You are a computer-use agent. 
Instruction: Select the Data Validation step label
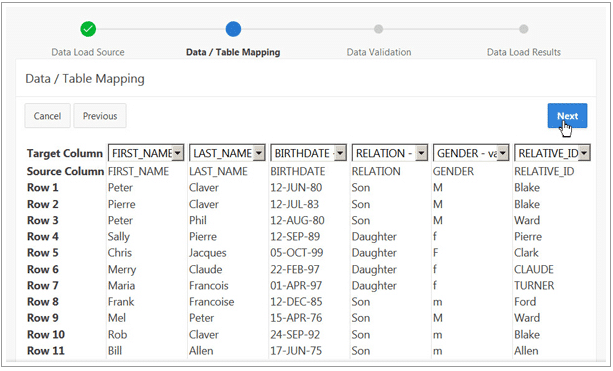tap(379, 52)
